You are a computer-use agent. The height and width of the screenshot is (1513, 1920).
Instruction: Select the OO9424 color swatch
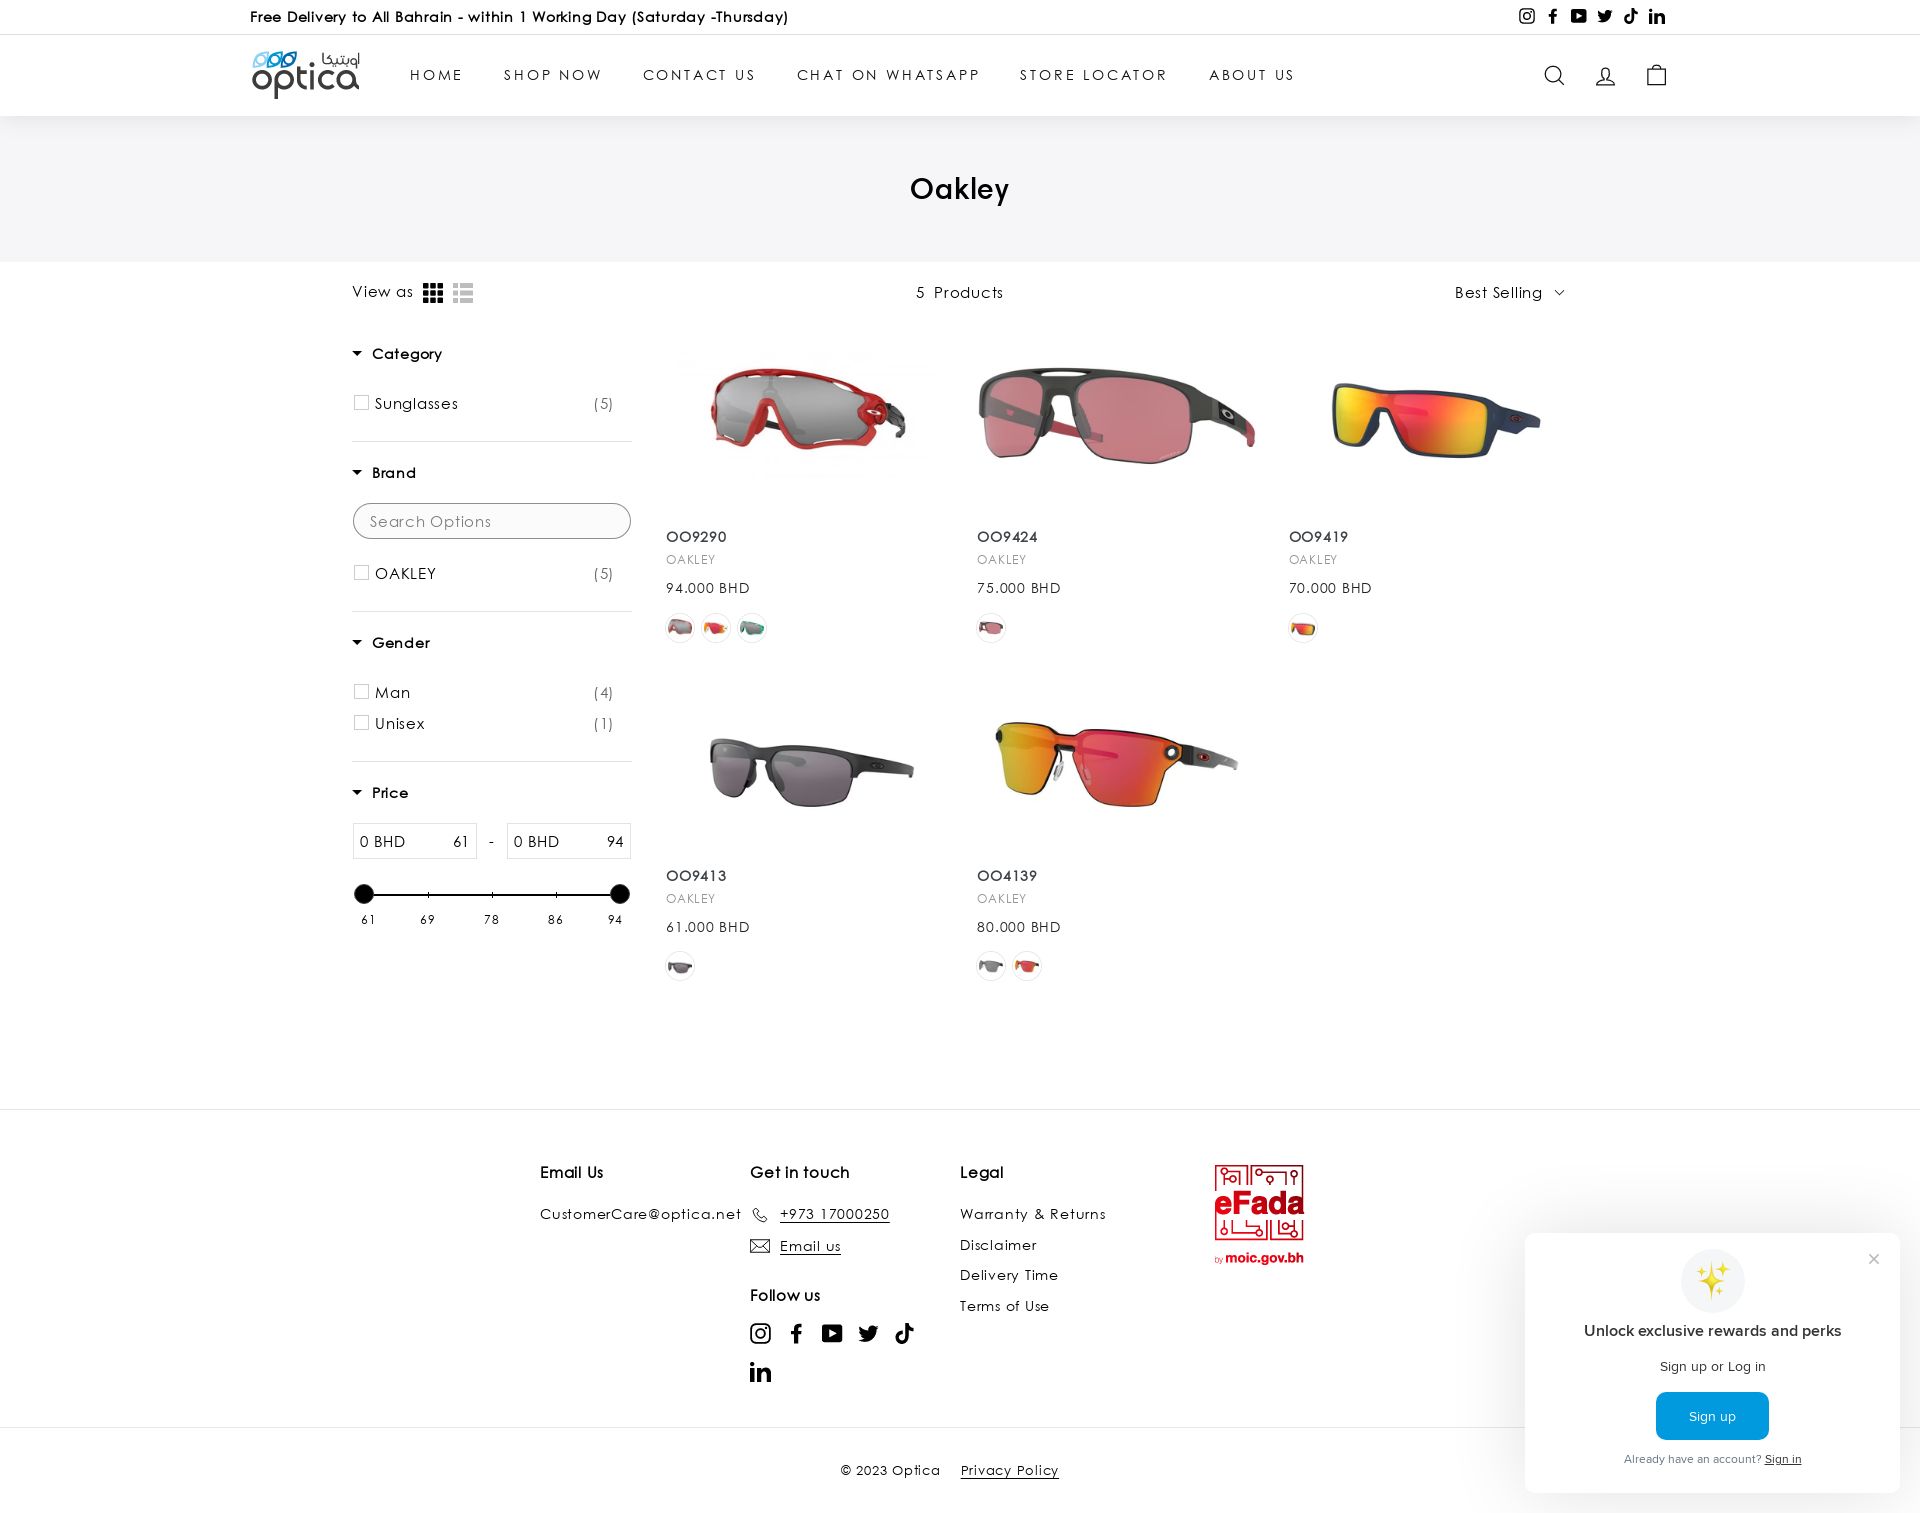tap(991, 628)
